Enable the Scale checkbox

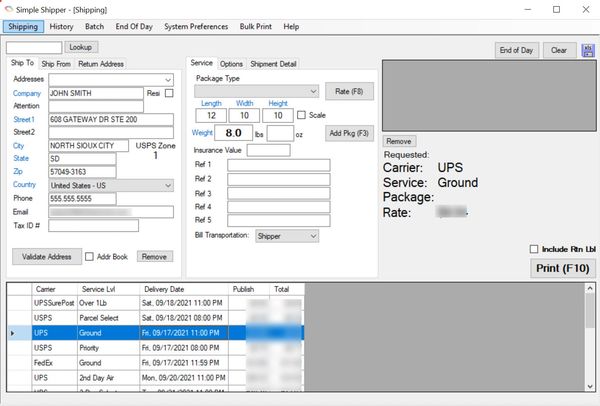pyautogui.click(x=303, y=115)
